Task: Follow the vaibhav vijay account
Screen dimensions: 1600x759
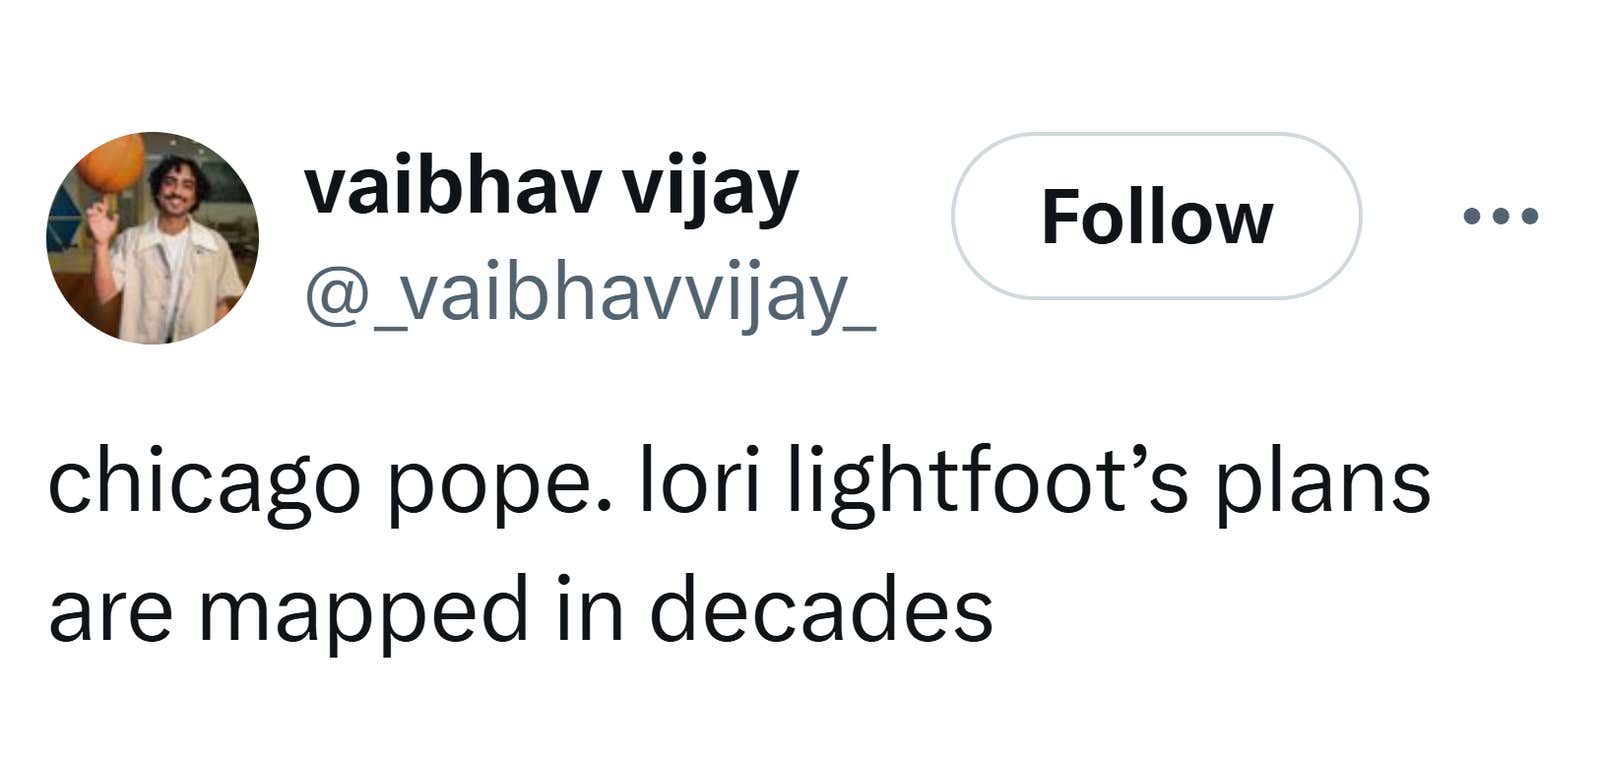Action: 1156,216
